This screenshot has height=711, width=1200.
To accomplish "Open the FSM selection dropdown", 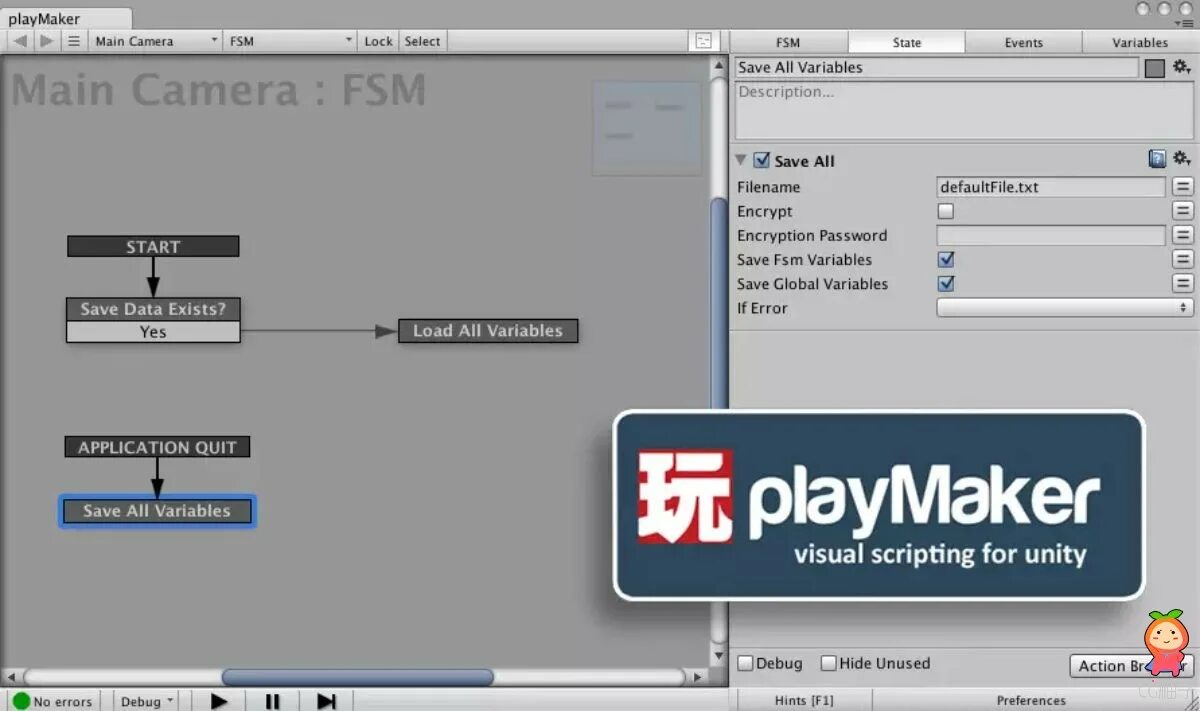I will tap(291, 41).
